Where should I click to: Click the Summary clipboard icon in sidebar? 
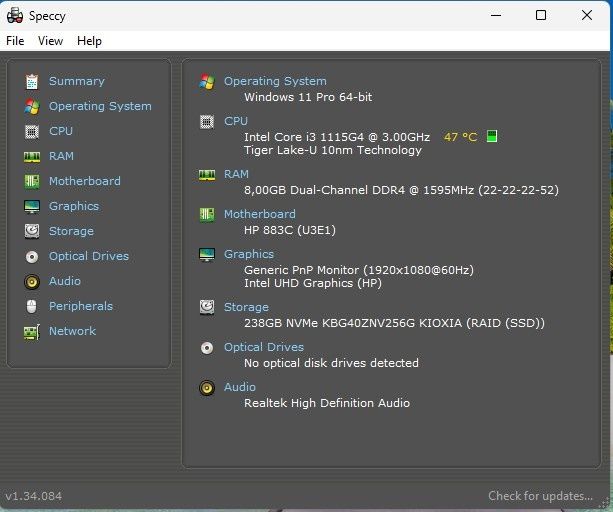(x=32, y=82)
